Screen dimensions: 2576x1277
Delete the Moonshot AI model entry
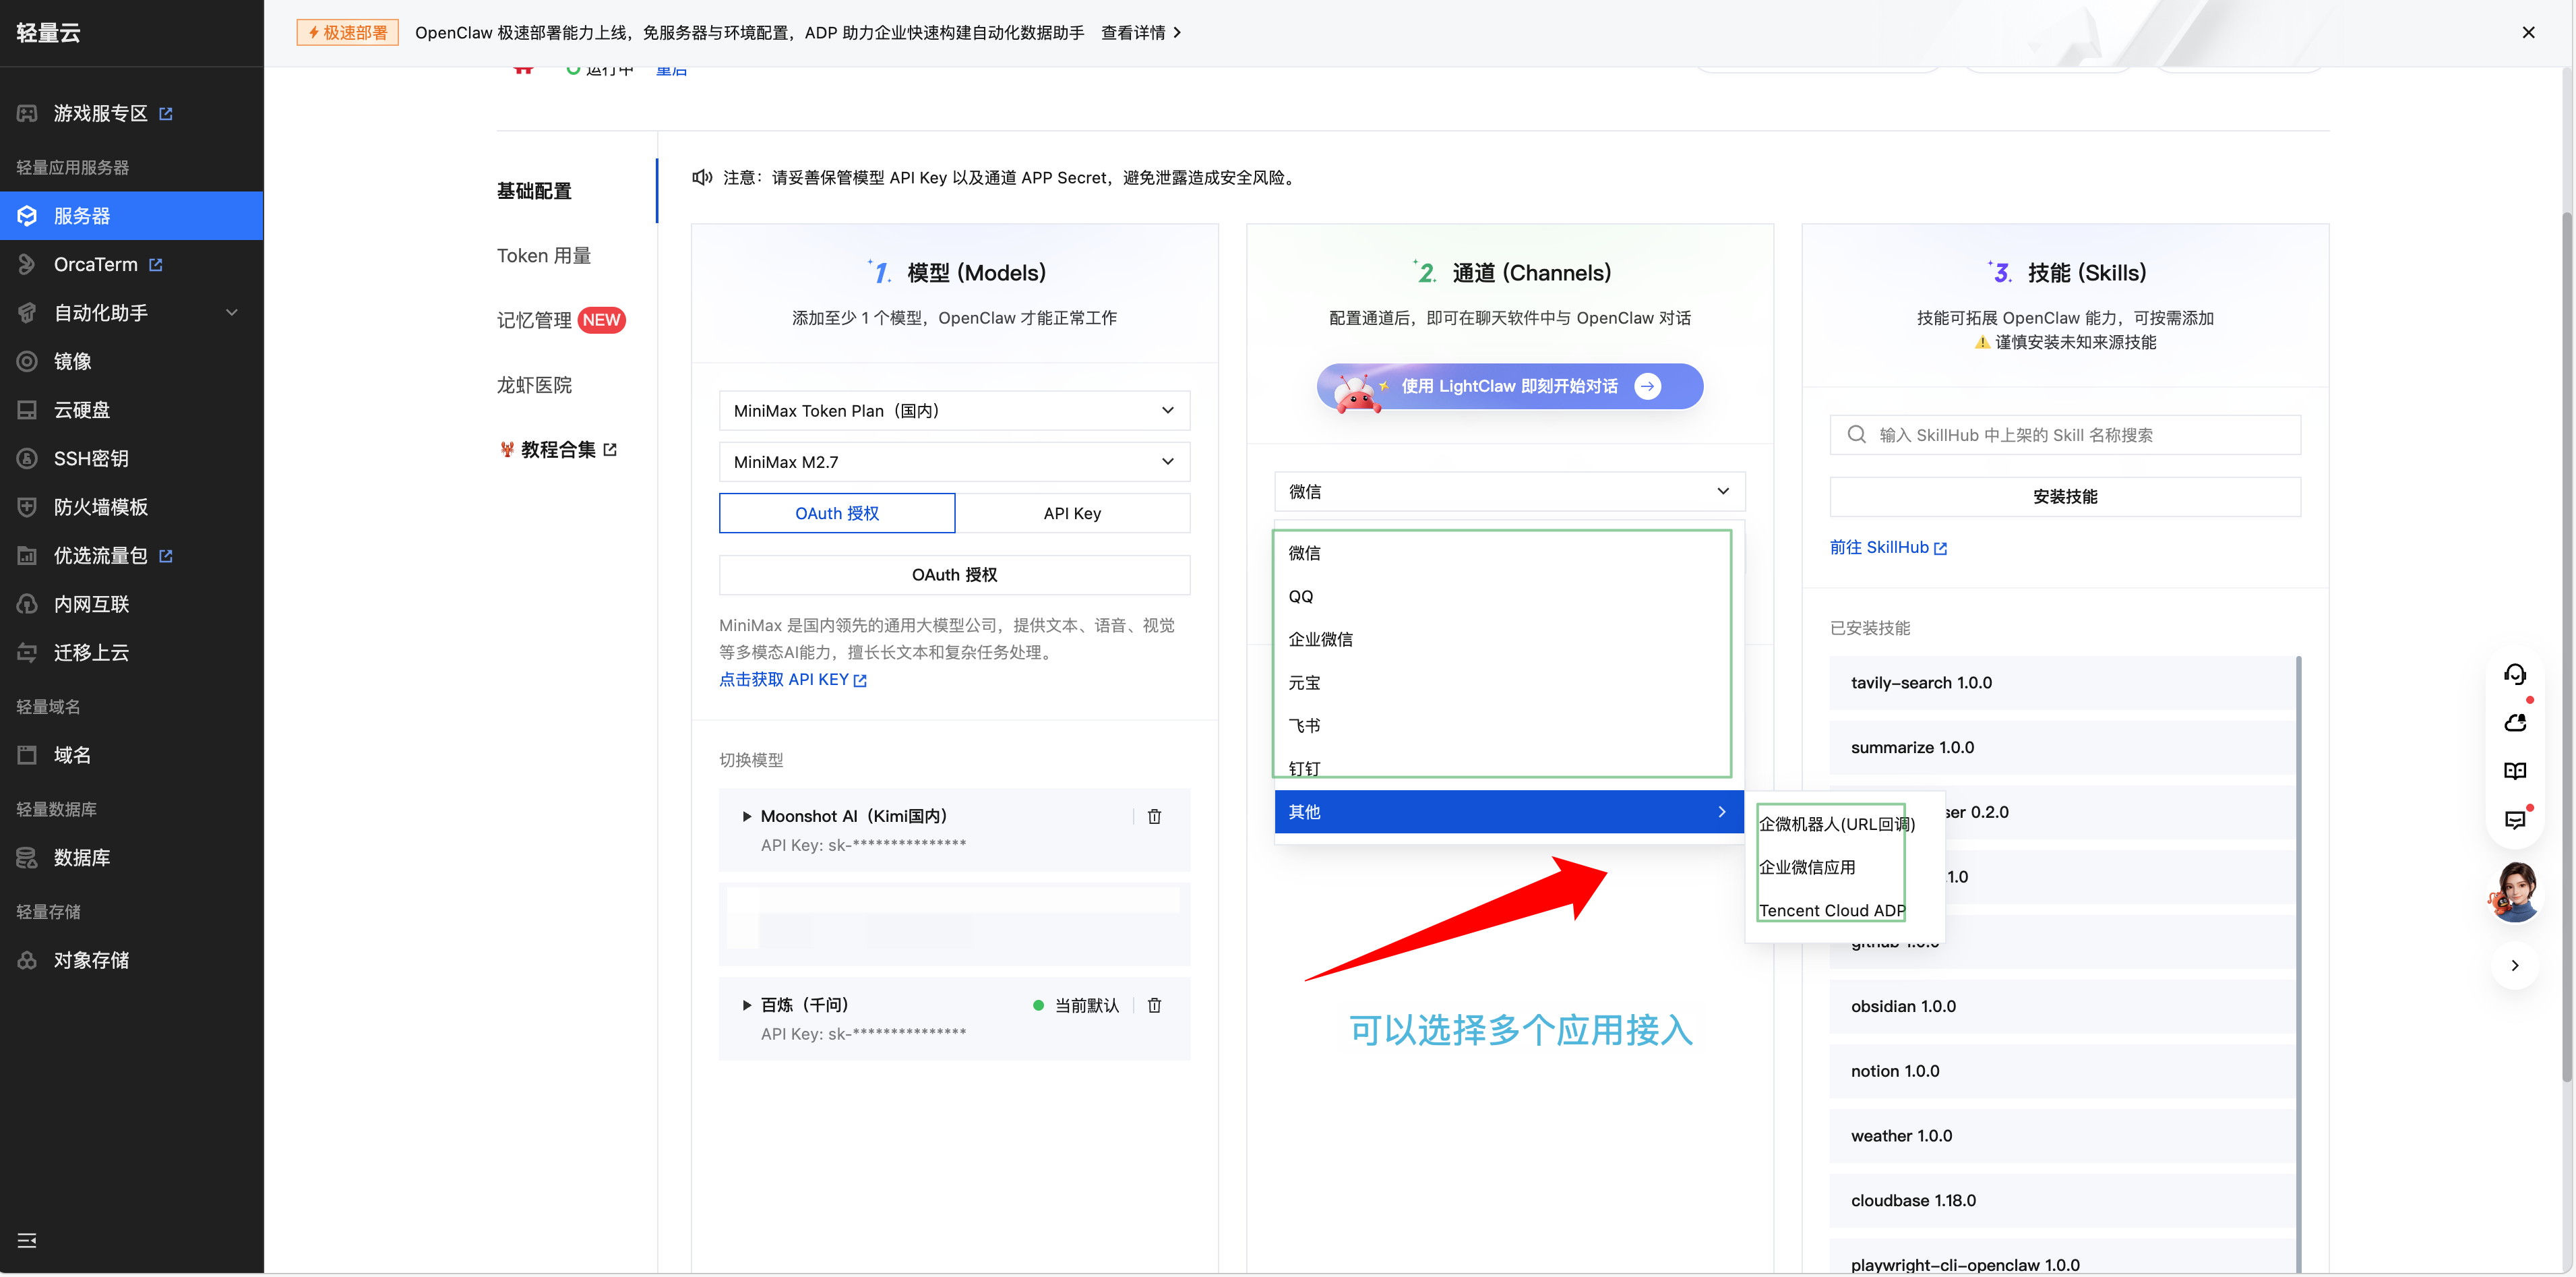point(1154,817)
